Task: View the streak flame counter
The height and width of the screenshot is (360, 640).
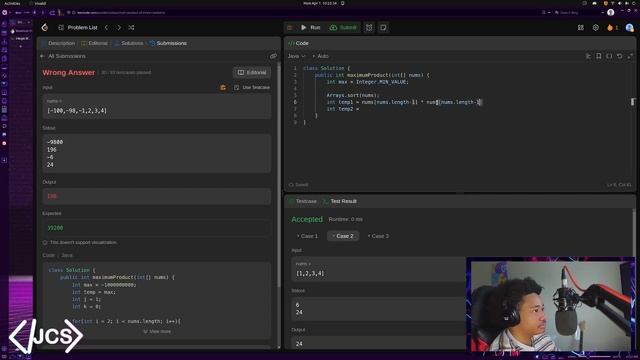Action: coord(612,27)
